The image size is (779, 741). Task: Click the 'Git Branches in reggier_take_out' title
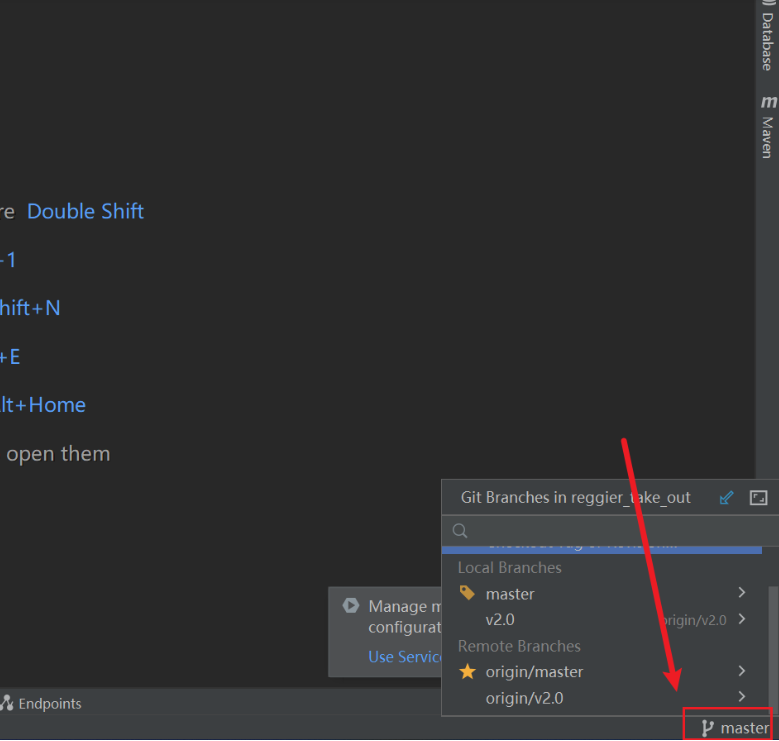575,497
